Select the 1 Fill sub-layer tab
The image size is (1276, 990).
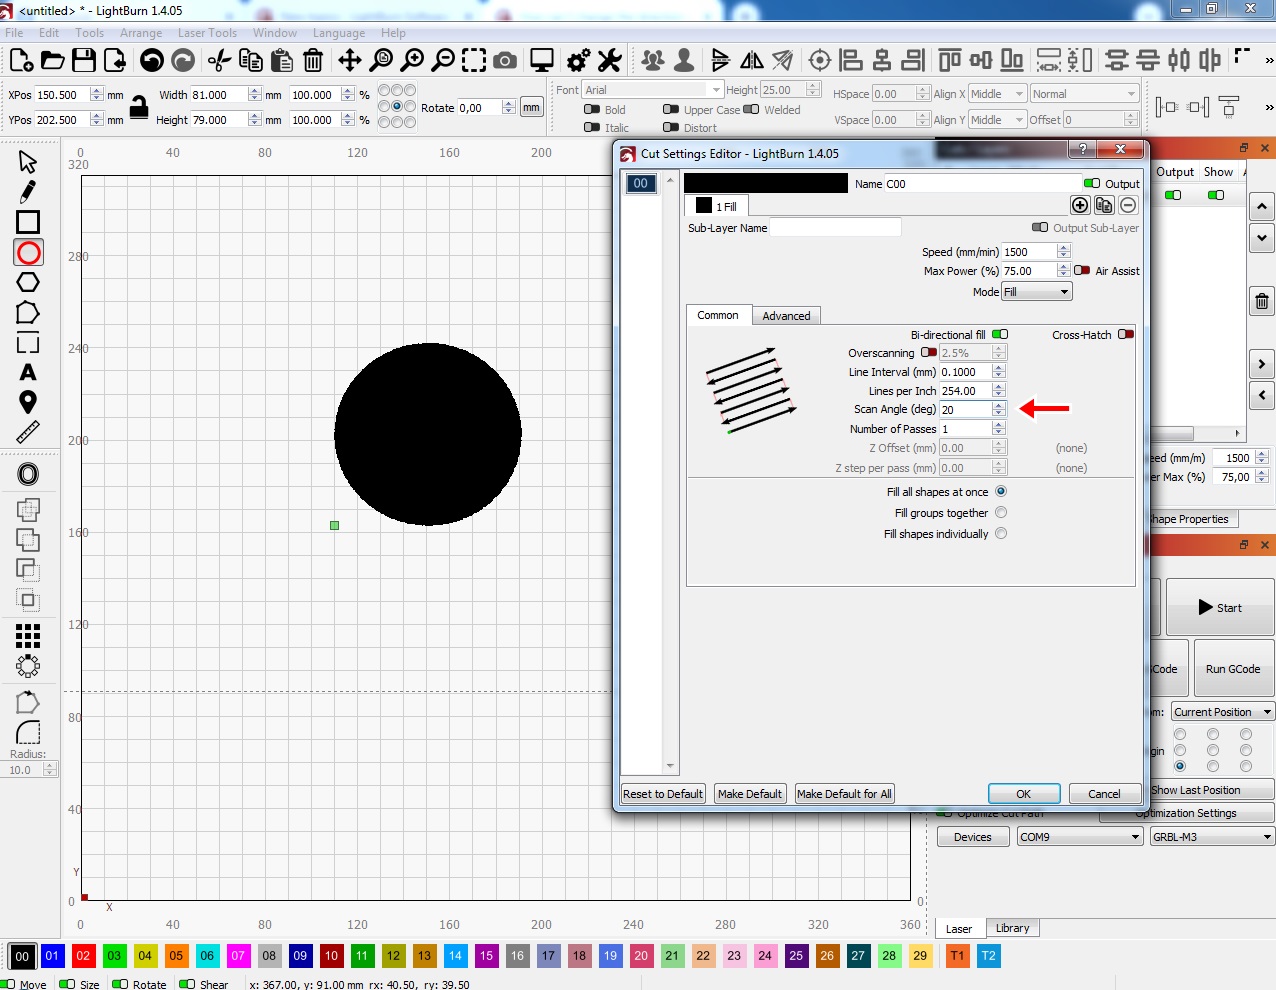point(716,206)
